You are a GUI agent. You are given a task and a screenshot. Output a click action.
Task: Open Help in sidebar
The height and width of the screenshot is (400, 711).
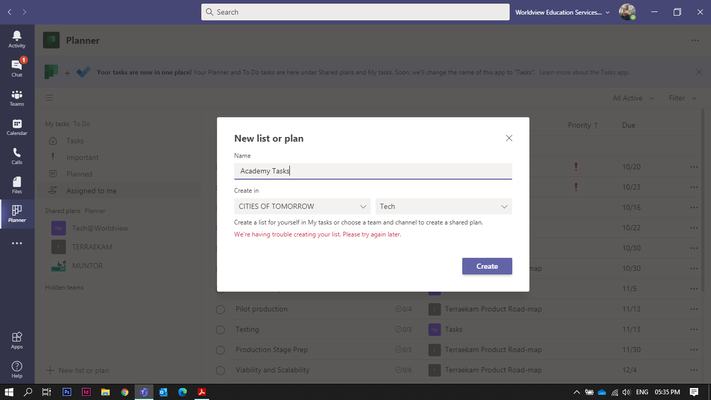point(17,369)
